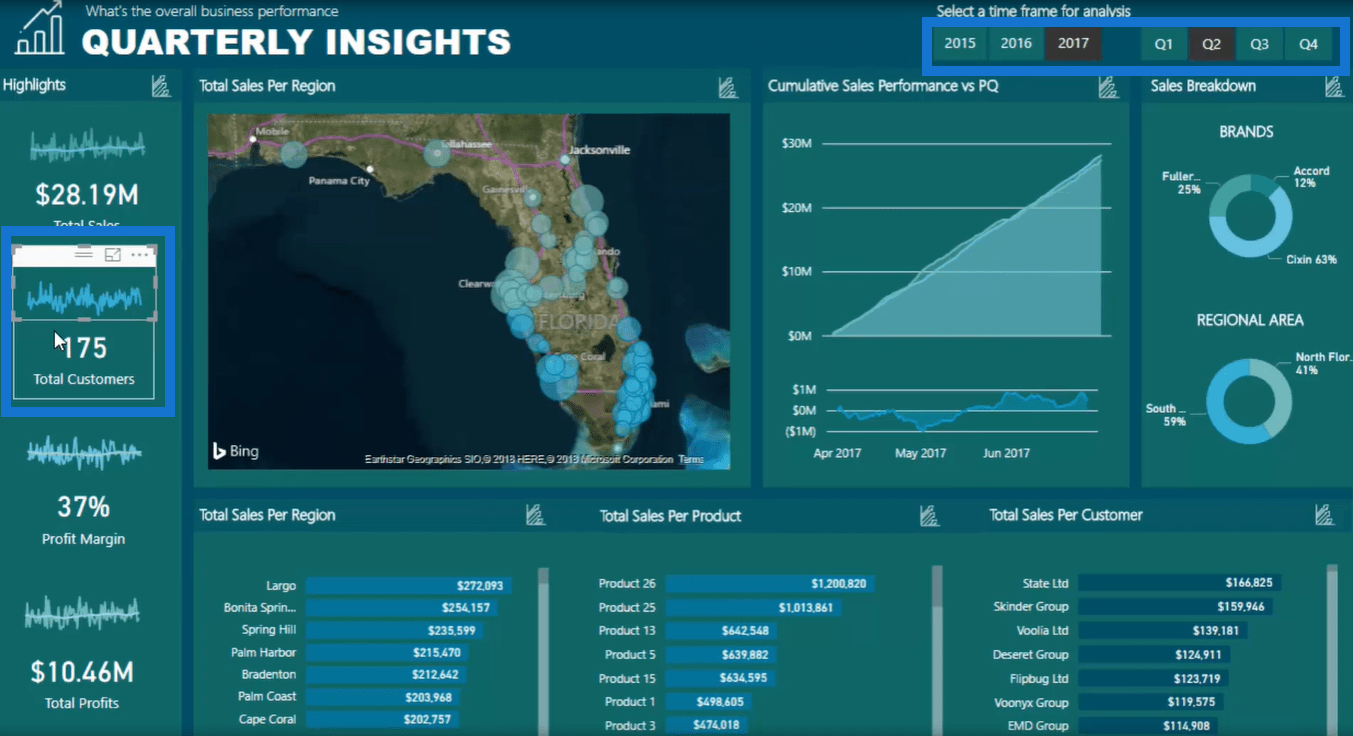Click the Total Customers sparkline chart
Screen dimensions: 1353x736
pos(84,297)
